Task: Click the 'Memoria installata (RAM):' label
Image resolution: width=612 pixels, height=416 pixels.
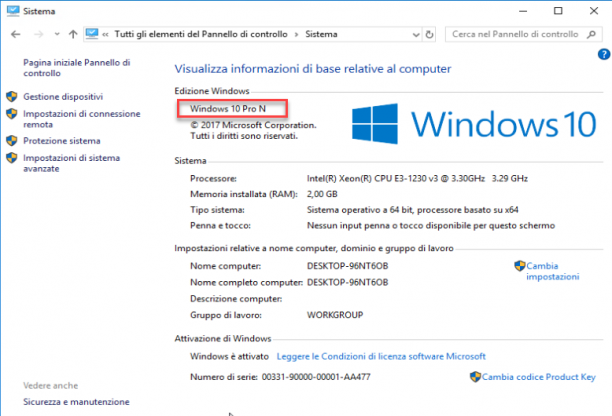Action: tap(244, 194)
